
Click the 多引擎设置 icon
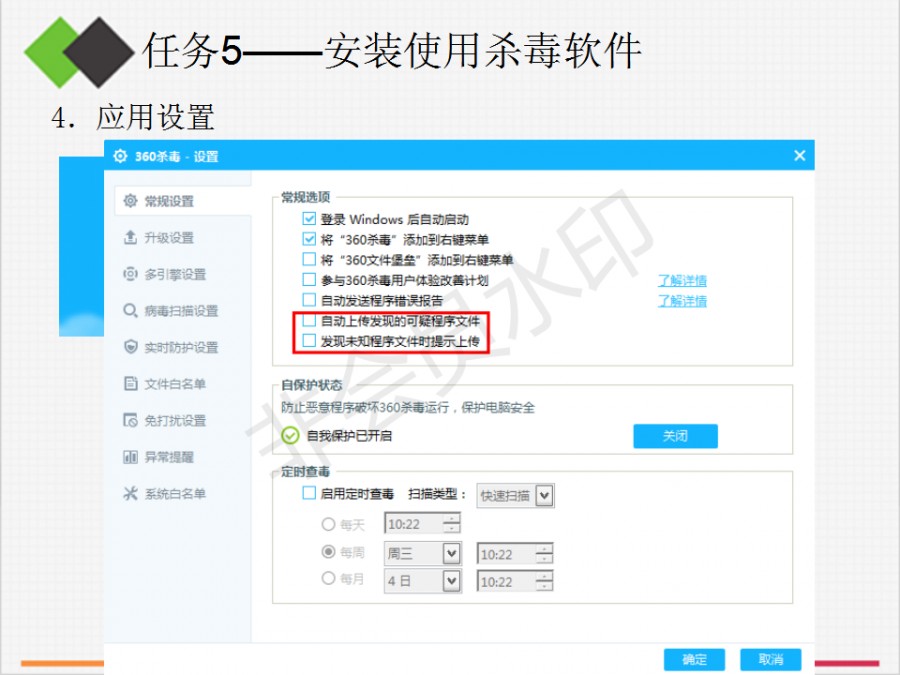click(x=130, y=274)
